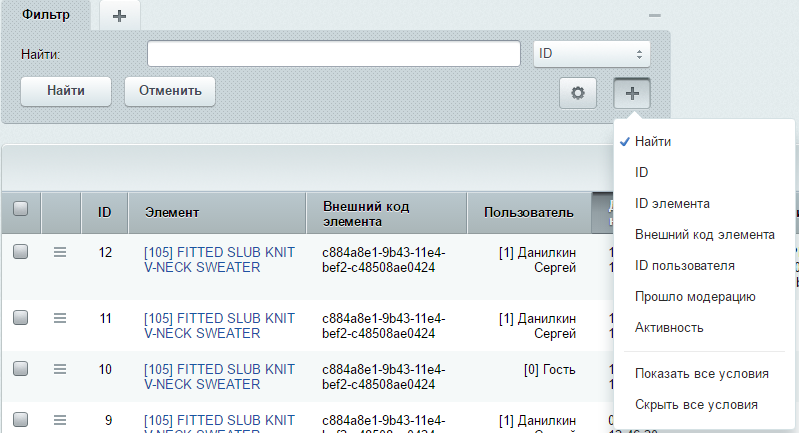The height and width of the screenshot is (433, 799).
Task: Toggle the checked Найти condition in menu
Action: (652, 142)
